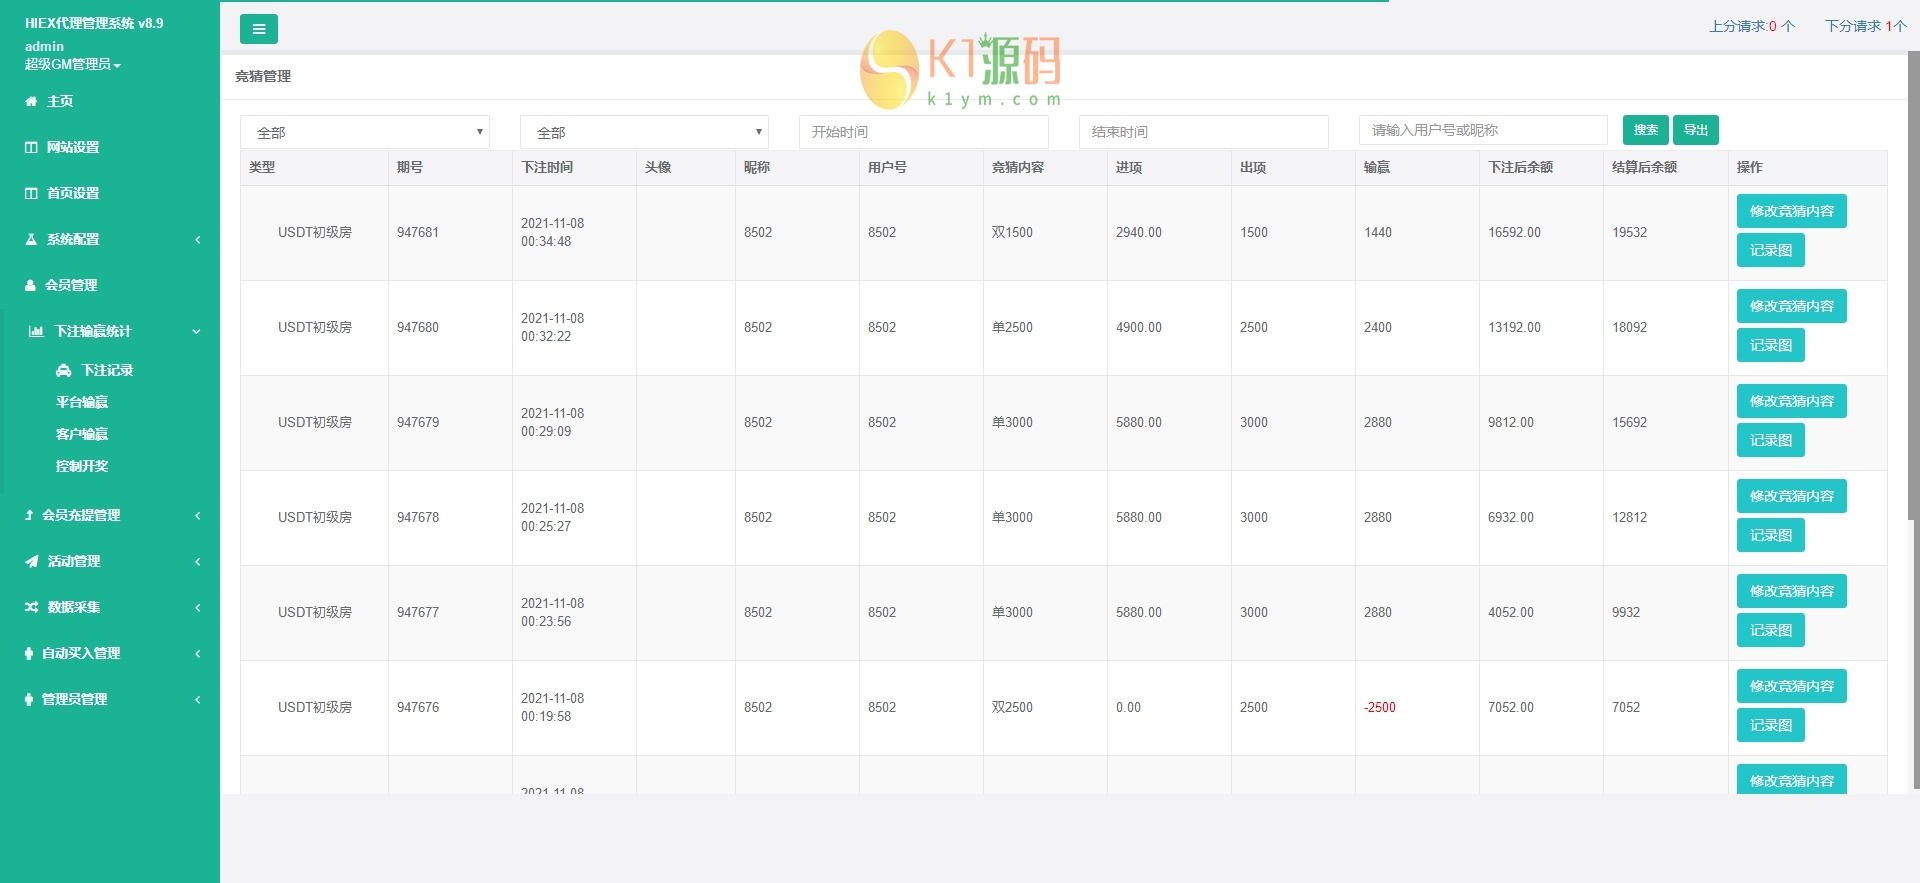Open 平台输赢 submenu item

pos(82,402)
